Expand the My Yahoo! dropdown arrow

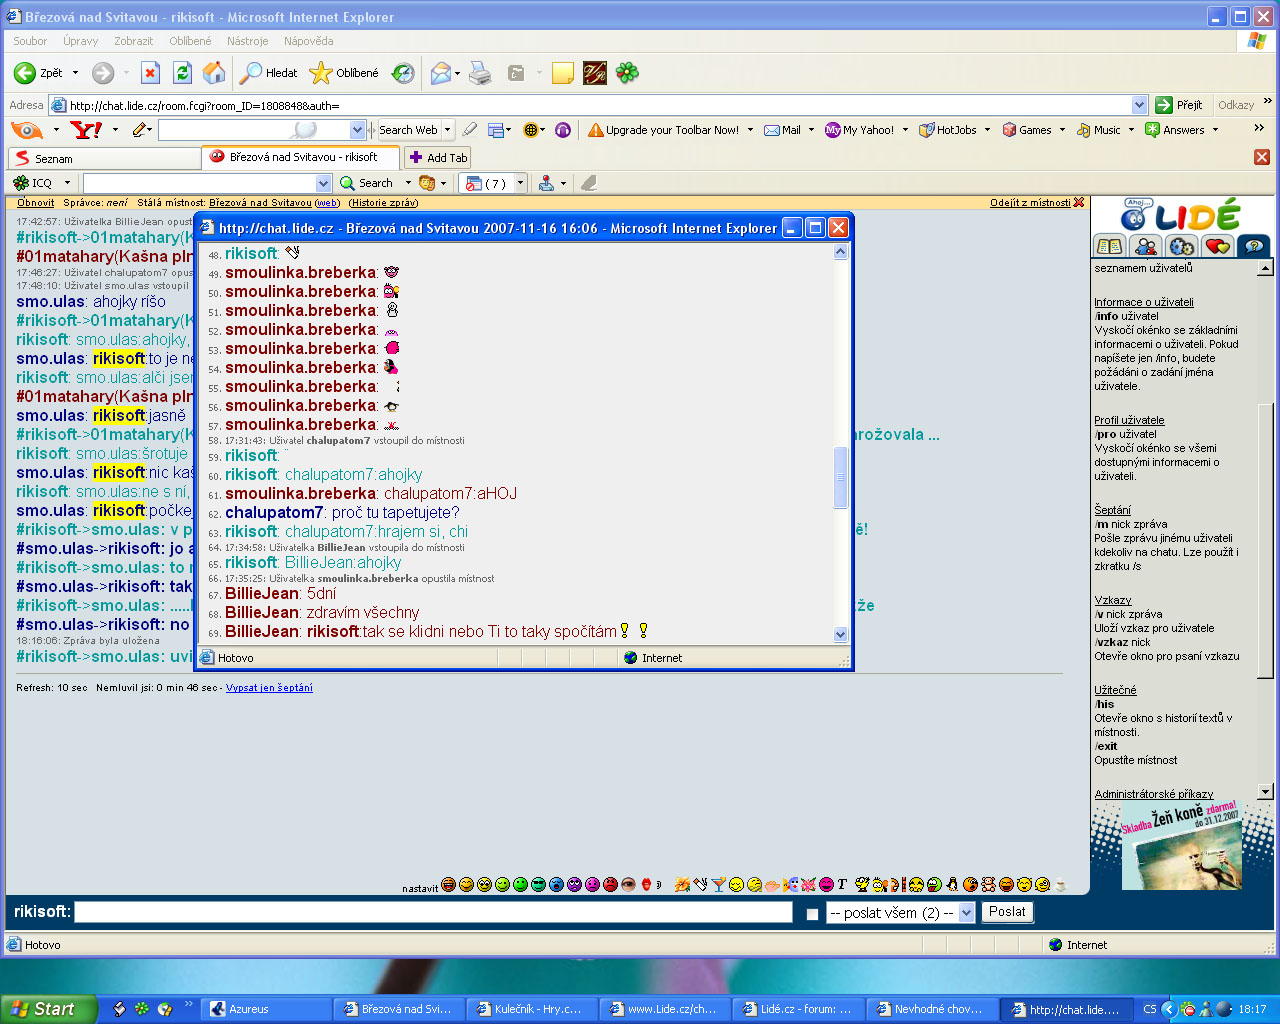click(x=905, y=130)
